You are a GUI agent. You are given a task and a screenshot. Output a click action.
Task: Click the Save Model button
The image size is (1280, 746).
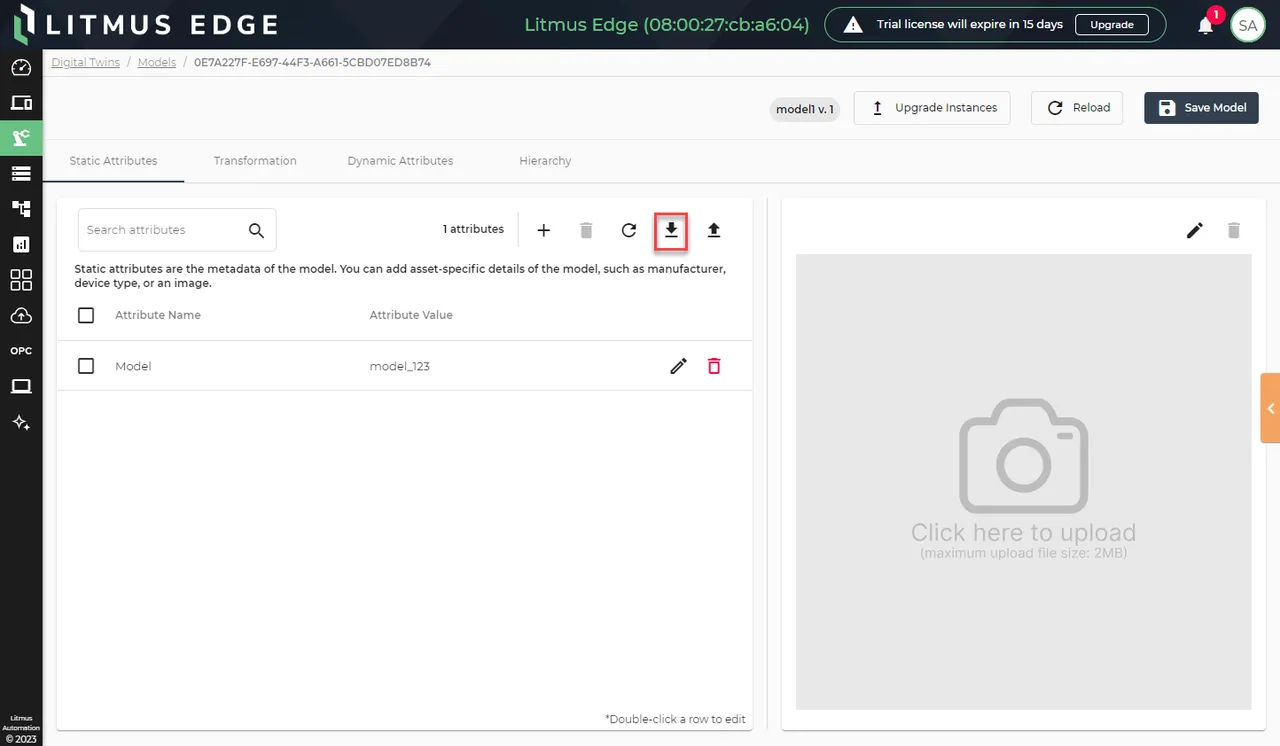(1201, 107)
